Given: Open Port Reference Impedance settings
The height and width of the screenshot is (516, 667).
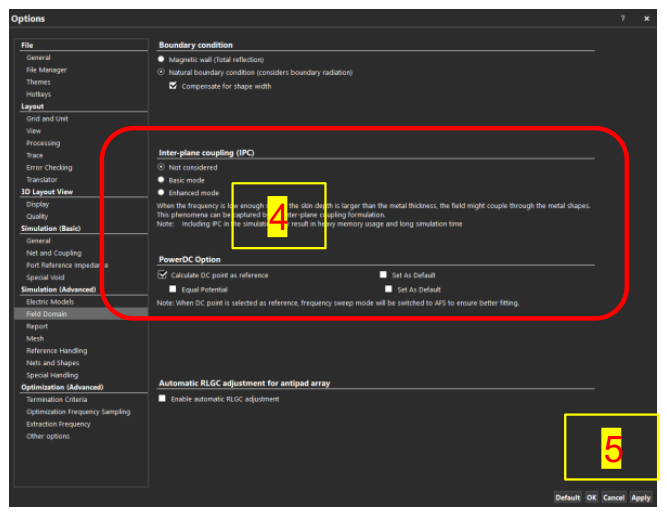Looking at the screenshot, I should coord(67,265).
